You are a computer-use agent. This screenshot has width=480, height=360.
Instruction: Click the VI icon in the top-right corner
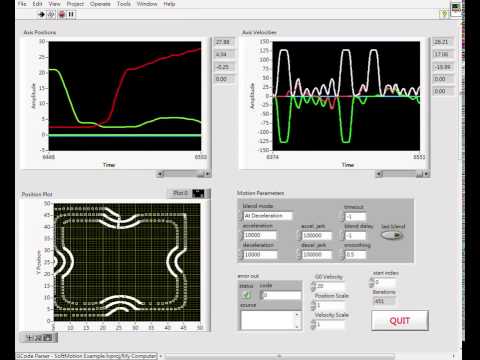[456, 9]
